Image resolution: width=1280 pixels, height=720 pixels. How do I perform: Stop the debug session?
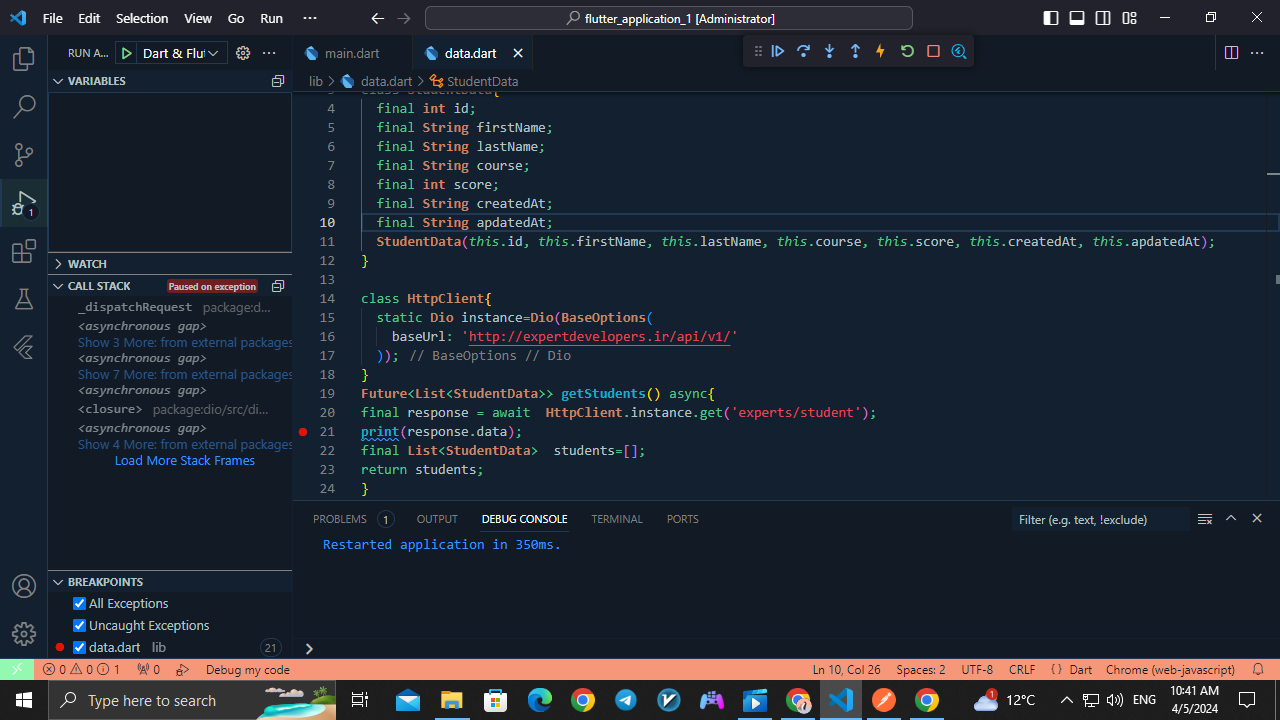[933, 51]
